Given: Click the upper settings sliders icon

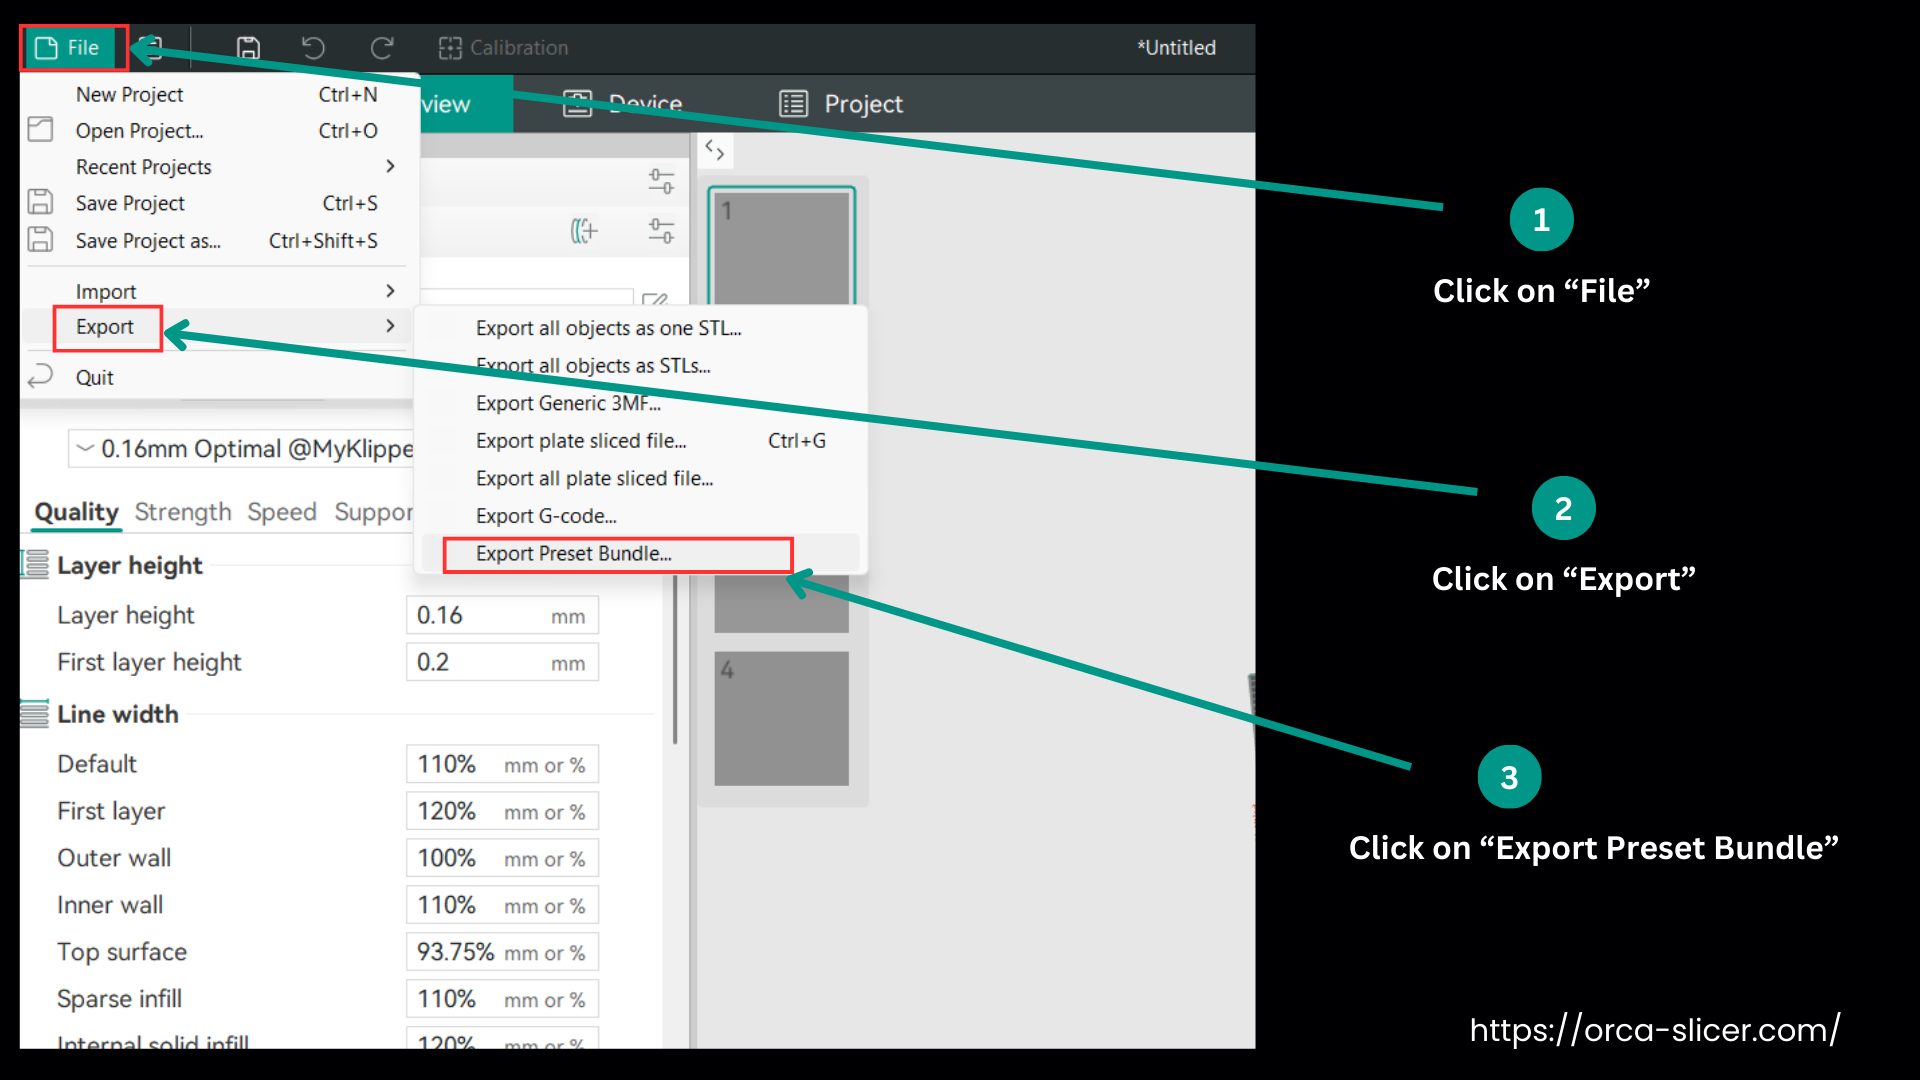Looking at the screenshot, I should pyautogui.click(x=661, y=181).
